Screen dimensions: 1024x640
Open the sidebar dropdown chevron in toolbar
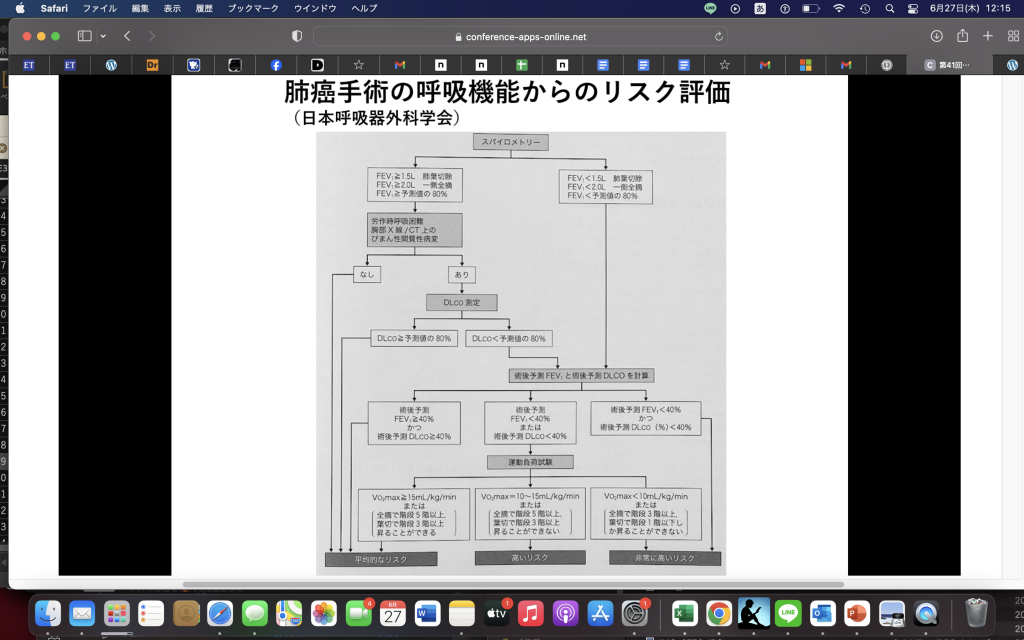[x=103, y=36]
